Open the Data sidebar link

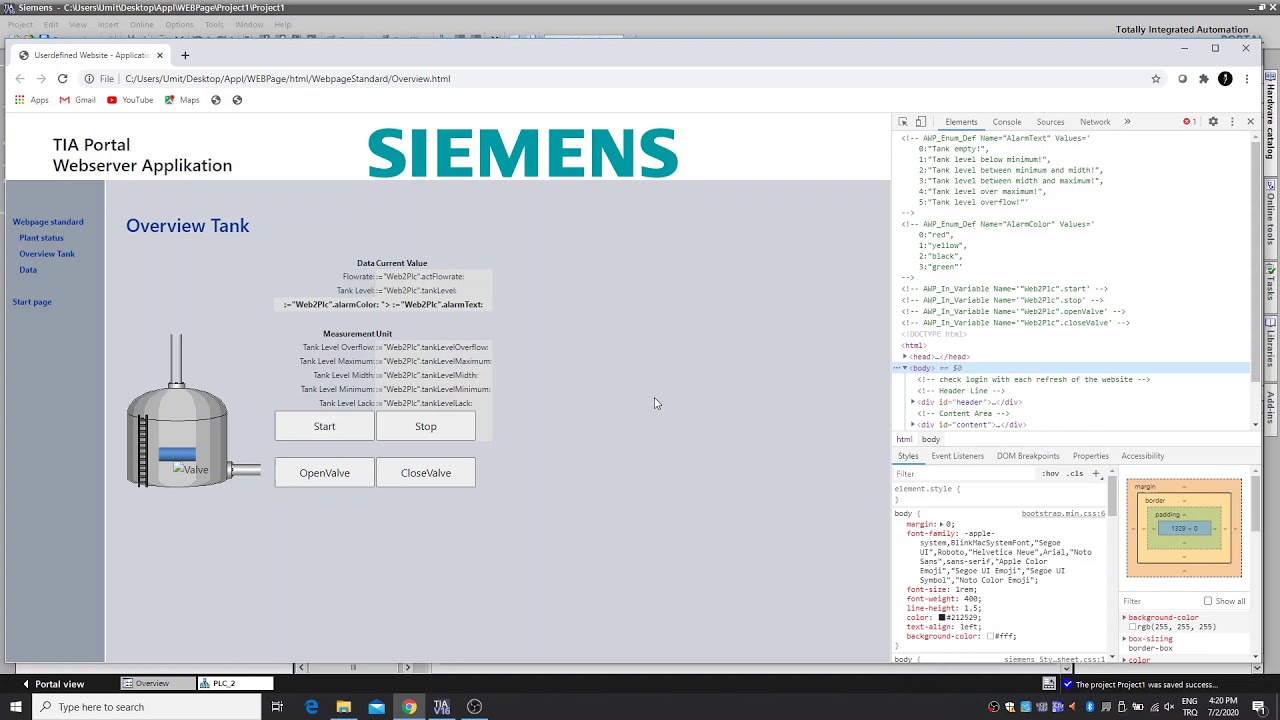click(x=28, y=270)
